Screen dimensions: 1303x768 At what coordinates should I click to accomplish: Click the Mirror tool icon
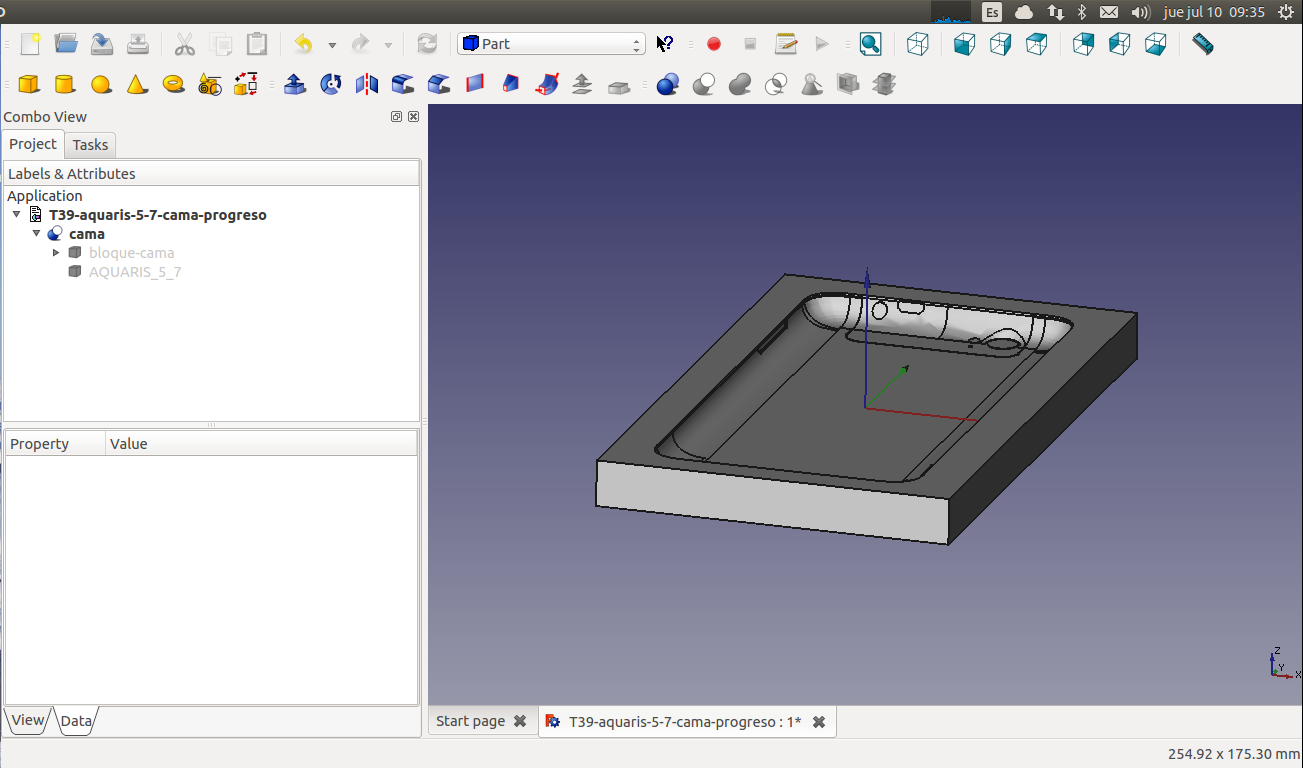[x=367, y=85]
